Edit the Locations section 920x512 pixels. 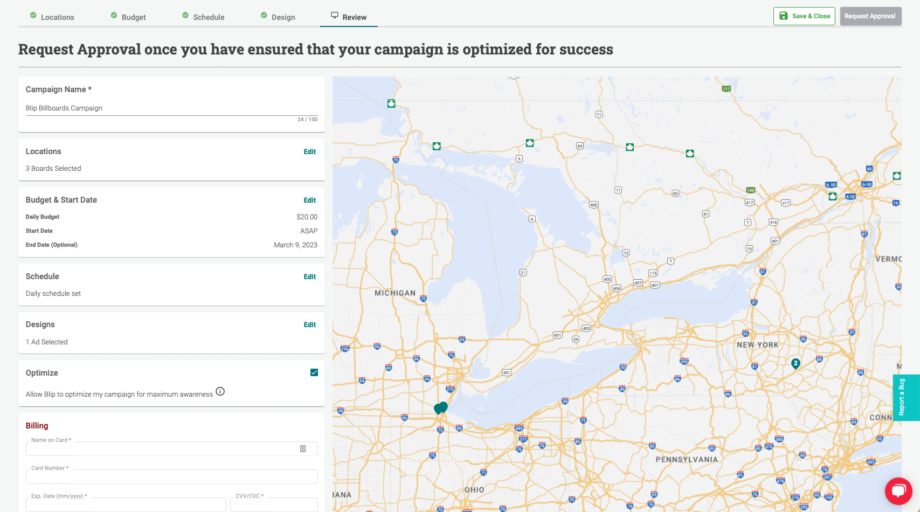click(309, 152)
